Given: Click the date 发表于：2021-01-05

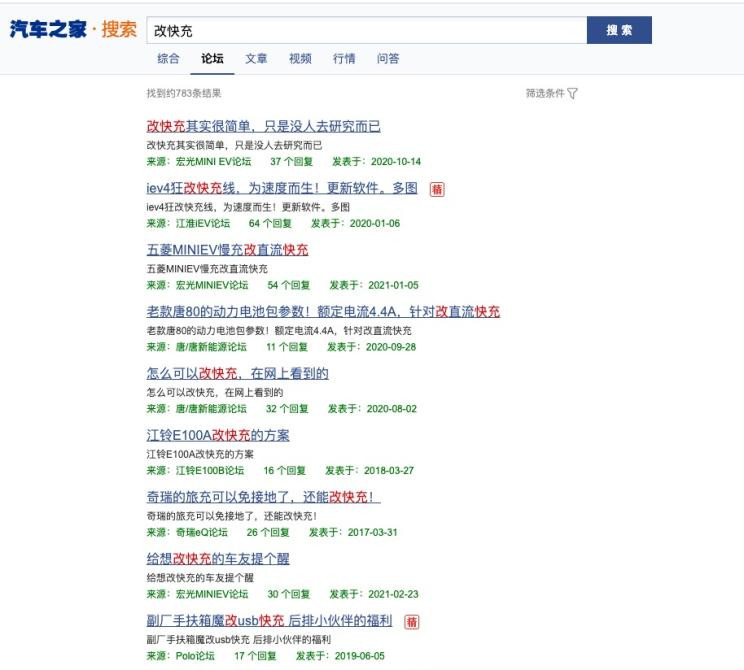Looking at the screenshot, I should tap(374, 285).
